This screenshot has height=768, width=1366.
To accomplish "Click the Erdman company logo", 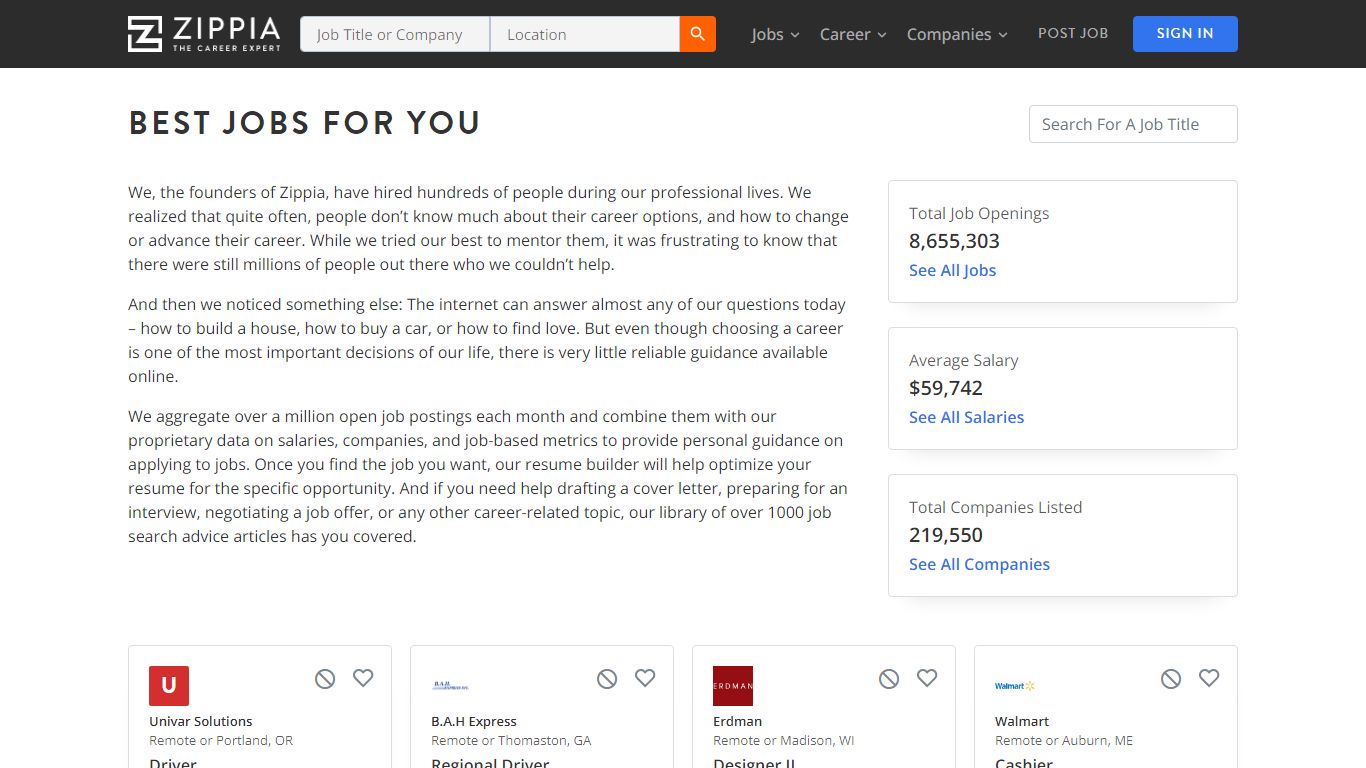I will click(x=733, y=686).
